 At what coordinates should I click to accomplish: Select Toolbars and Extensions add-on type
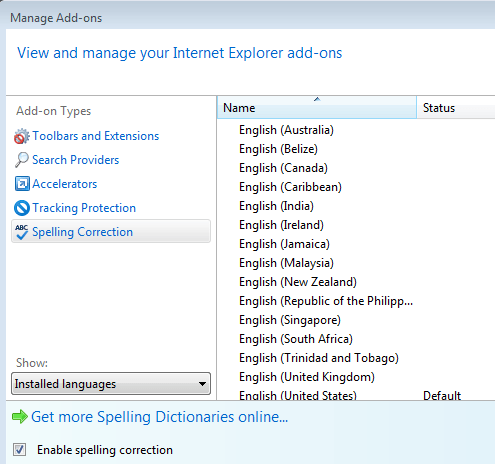point(96,136)
